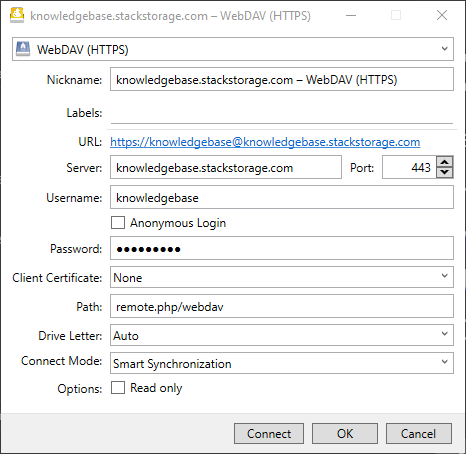Increase port number with up arrow
The height and width of the screenshot is (454, 466).
tap(445, 162)
